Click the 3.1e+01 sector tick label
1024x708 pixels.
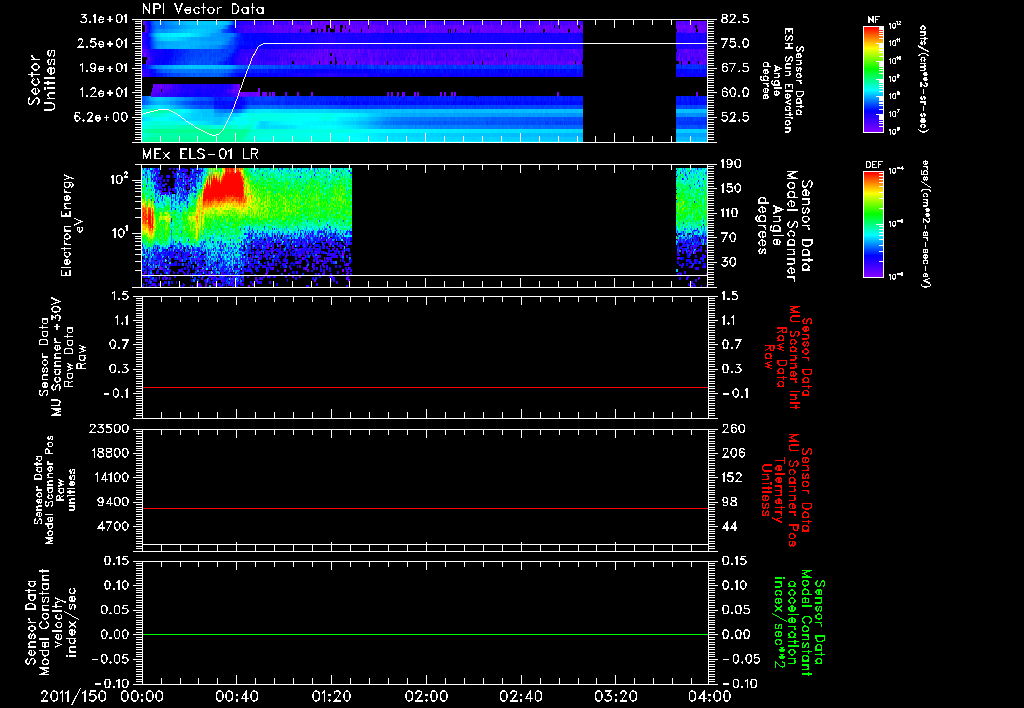point(104,19)
